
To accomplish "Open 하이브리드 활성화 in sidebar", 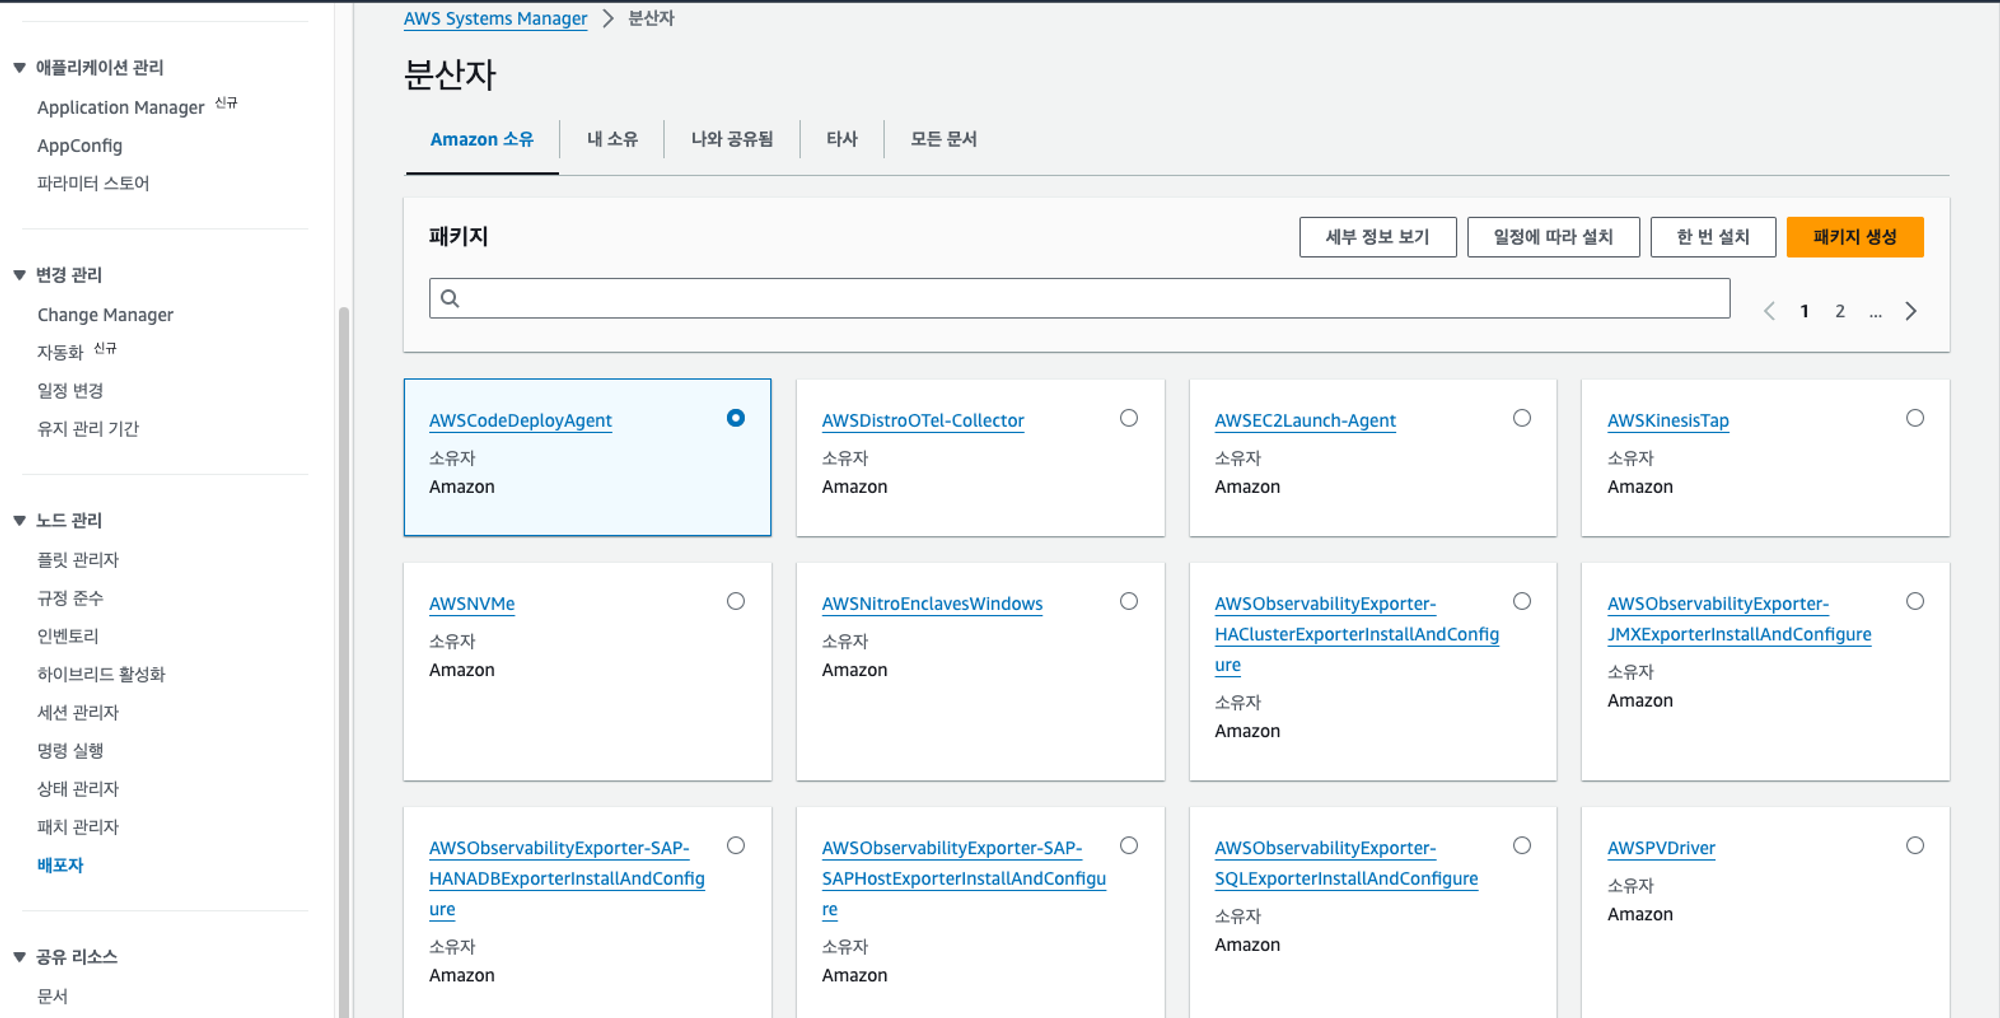I will 101,673.
